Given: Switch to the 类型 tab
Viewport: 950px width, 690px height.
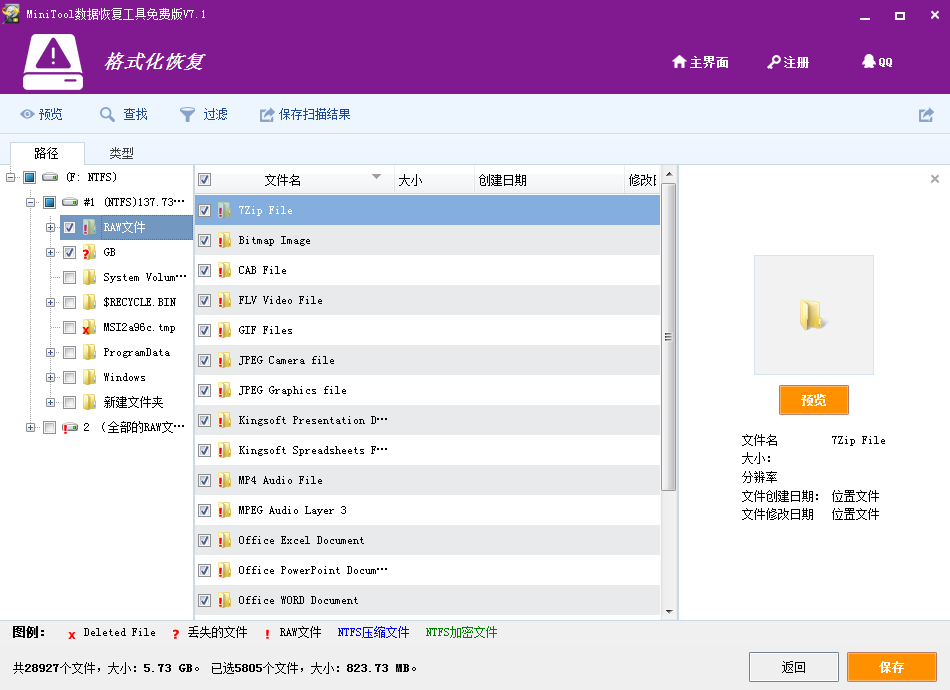Looking at the screenshot, I should (x=121, y=153).
